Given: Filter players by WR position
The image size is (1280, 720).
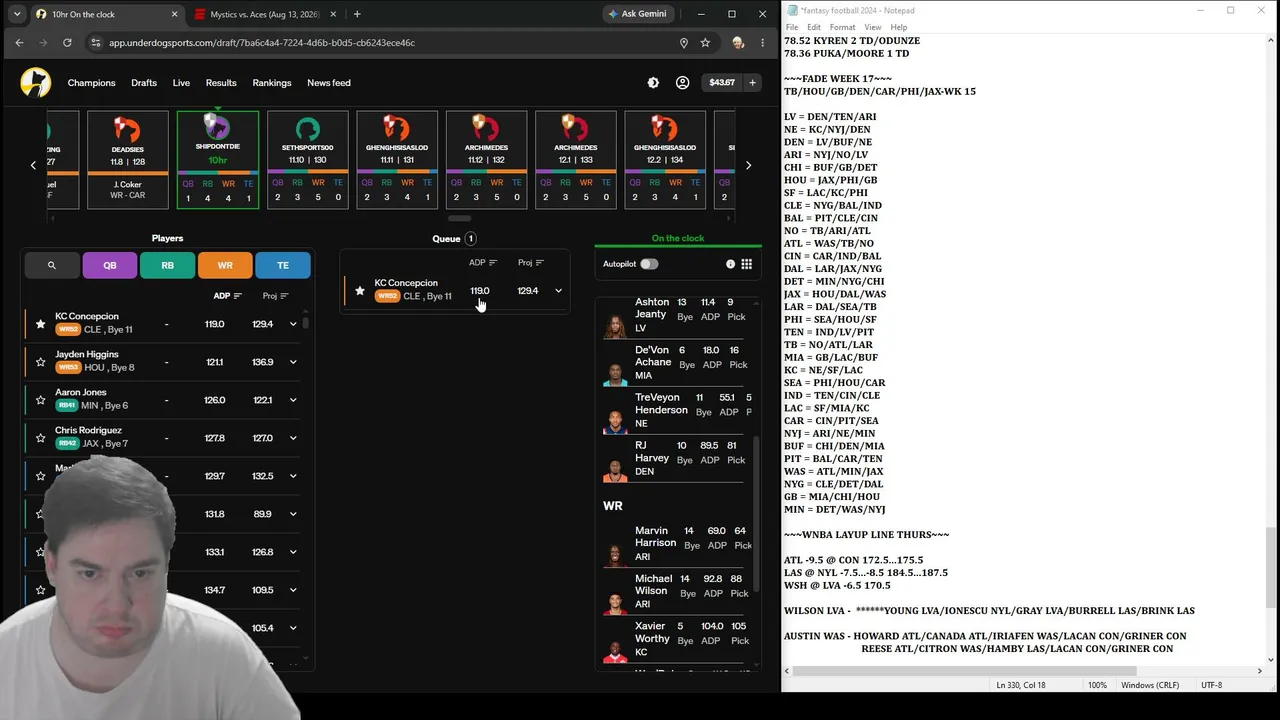Looking at the screenshot, I should click(225, 265).
